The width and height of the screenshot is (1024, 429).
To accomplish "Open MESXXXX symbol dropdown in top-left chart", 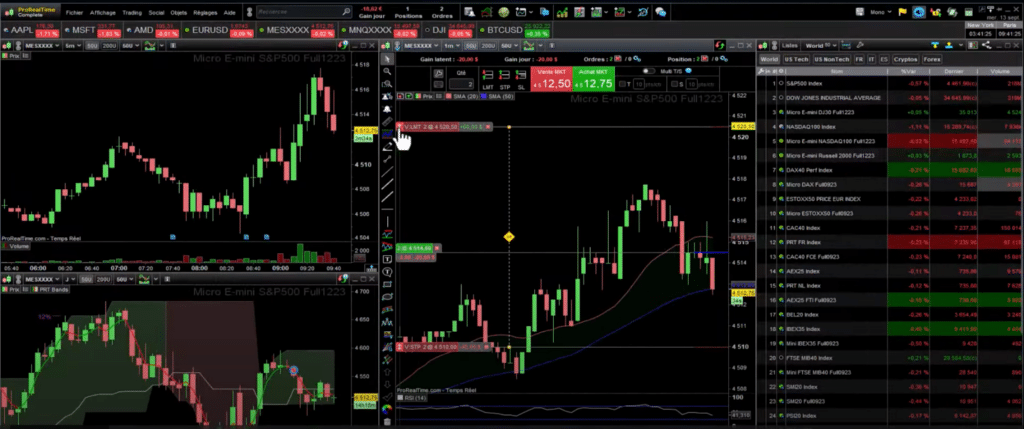I will point(42,46).
